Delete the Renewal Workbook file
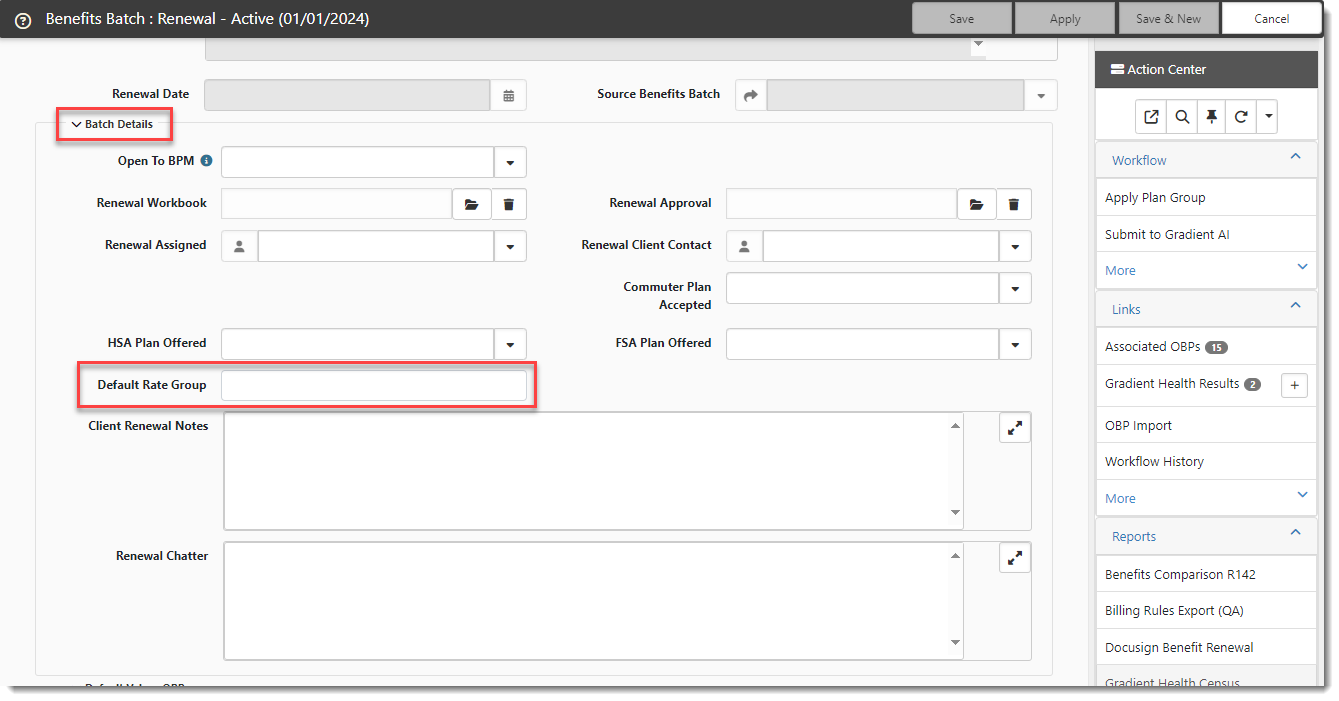This screenshot has width=1339, height=701. [x=508, y=204]
